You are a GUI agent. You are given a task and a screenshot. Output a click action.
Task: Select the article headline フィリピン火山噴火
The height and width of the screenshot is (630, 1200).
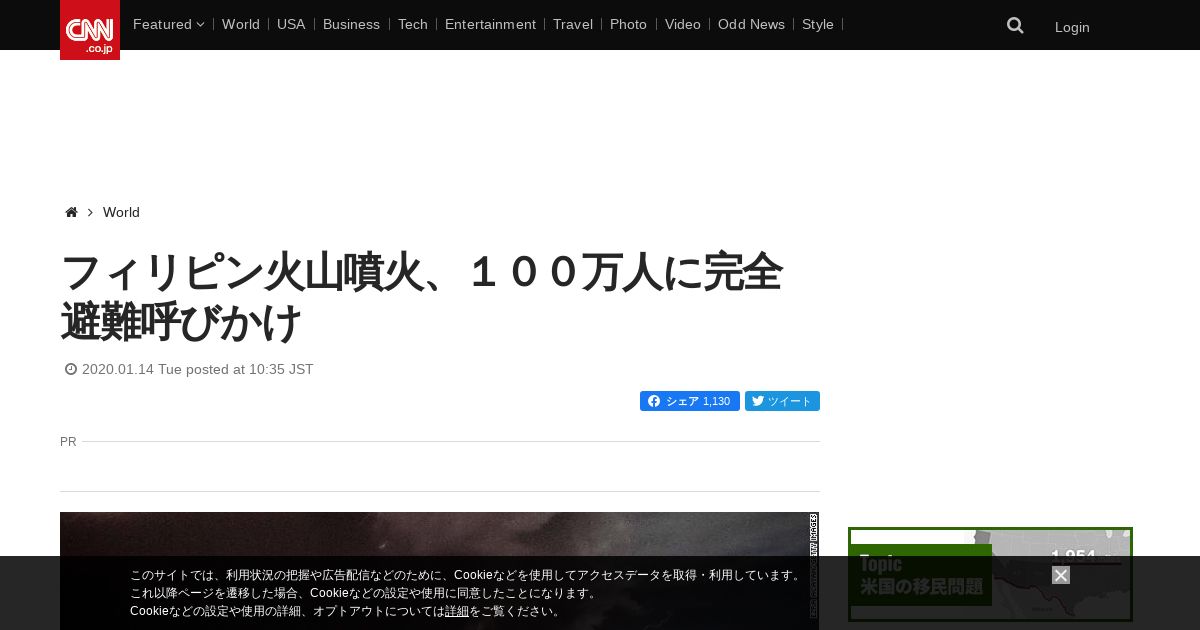421,298
